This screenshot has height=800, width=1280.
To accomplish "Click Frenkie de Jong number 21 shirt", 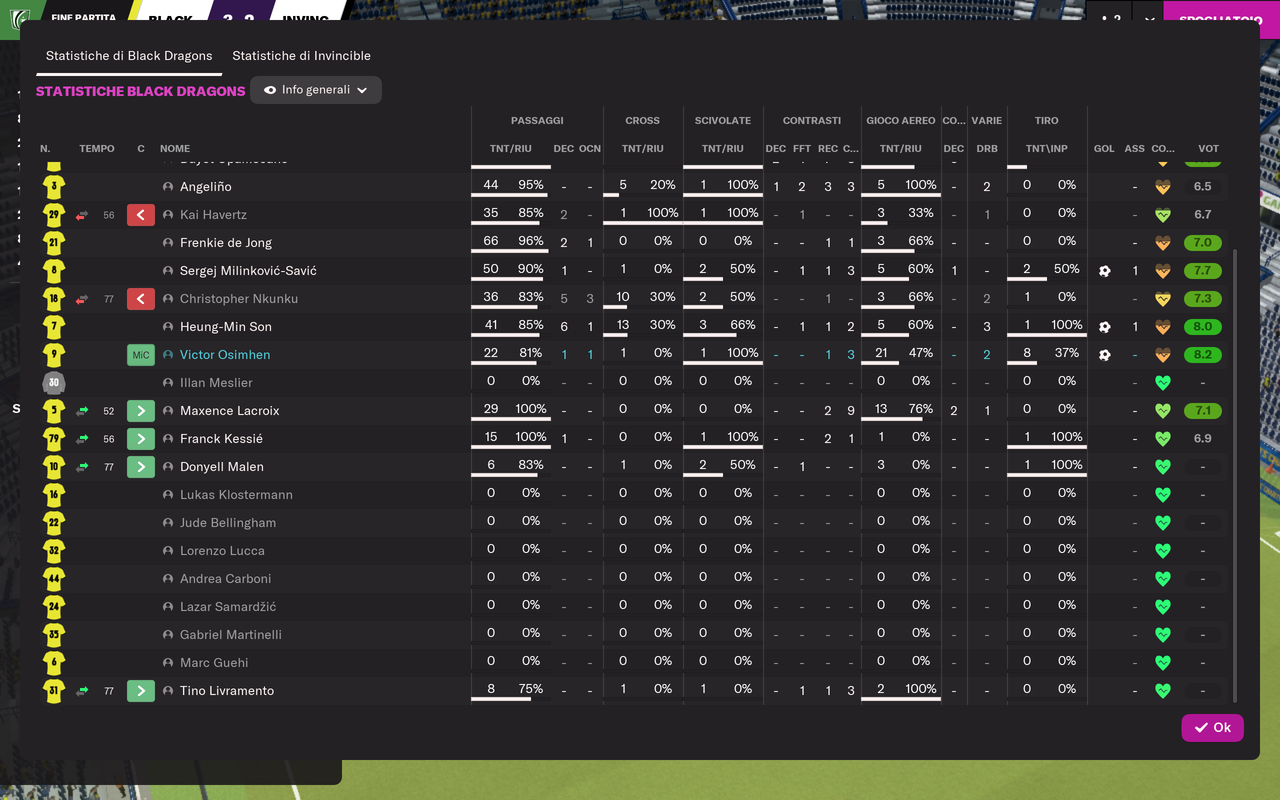I will (x=54, y=243).
